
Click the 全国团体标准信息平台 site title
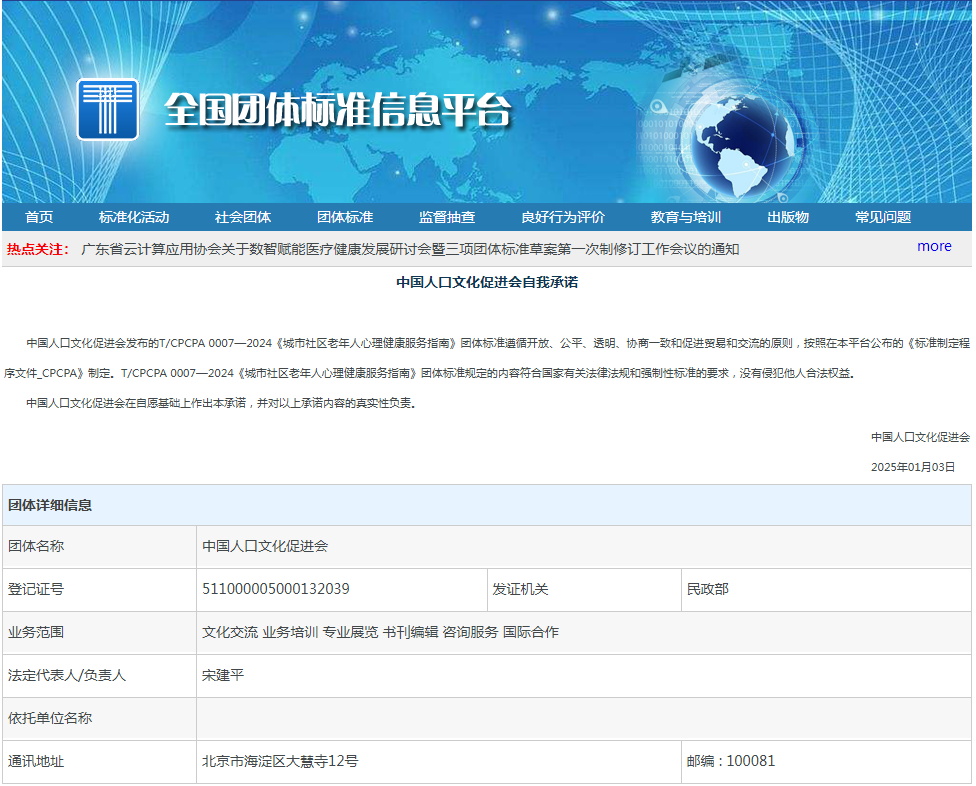(x=337, y=110)
